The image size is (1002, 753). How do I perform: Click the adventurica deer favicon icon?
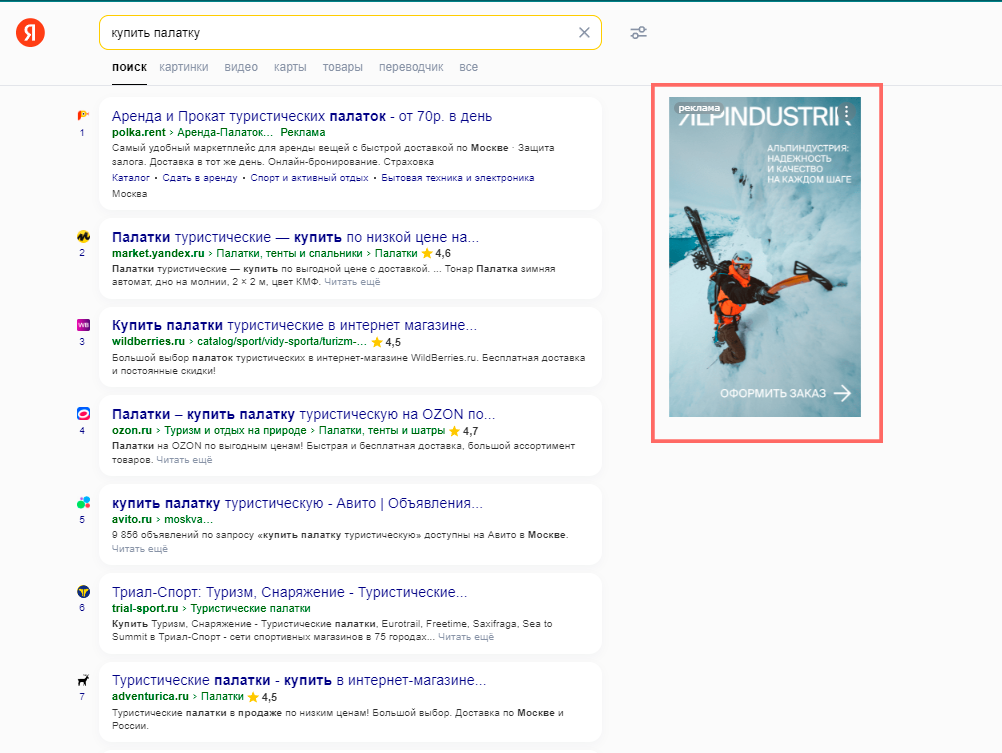83,680
